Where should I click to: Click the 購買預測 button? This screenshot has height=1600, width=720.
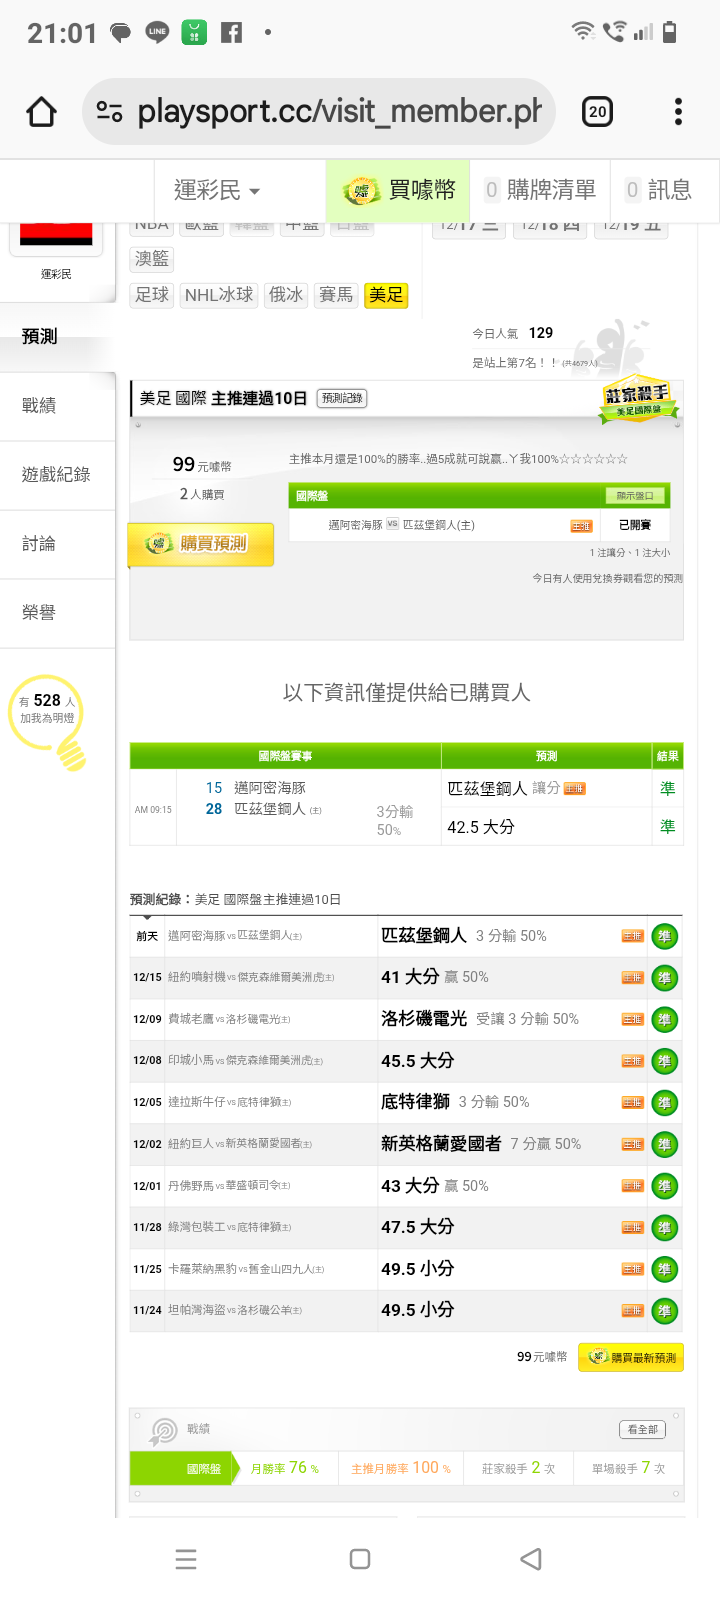pyautogui.click(x=201, y=544)
